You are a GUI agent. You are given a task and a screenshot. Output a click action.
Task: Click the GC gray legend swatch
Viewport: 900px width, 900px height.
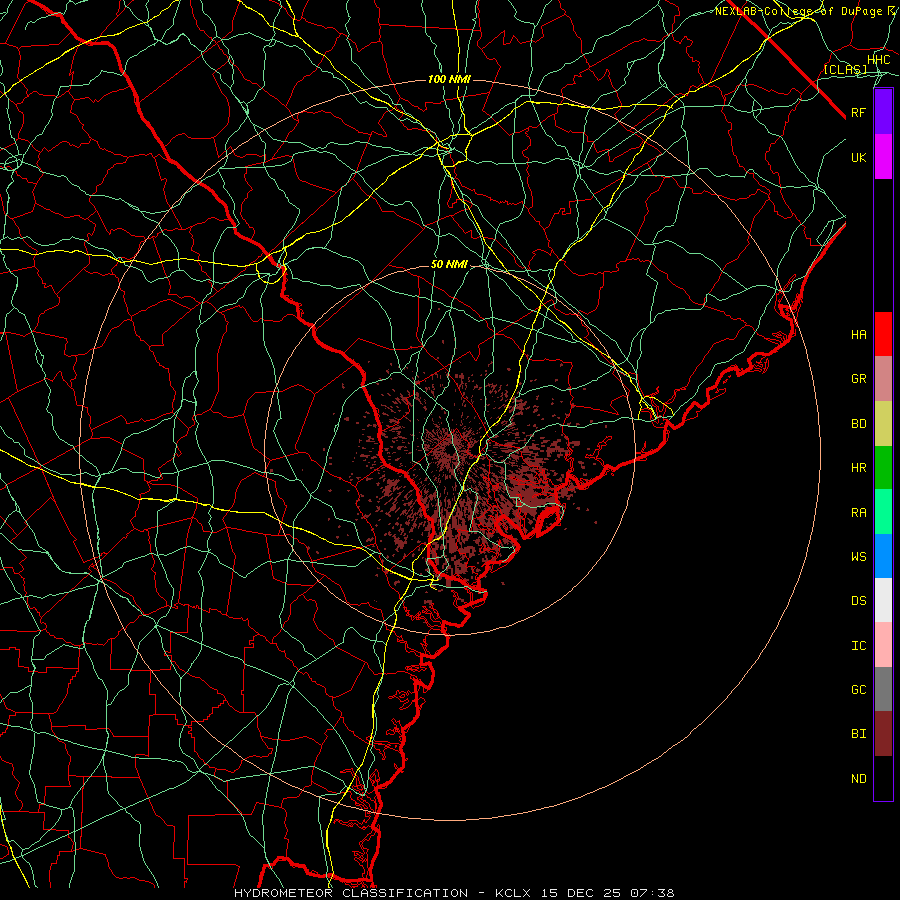pos(883,689)
